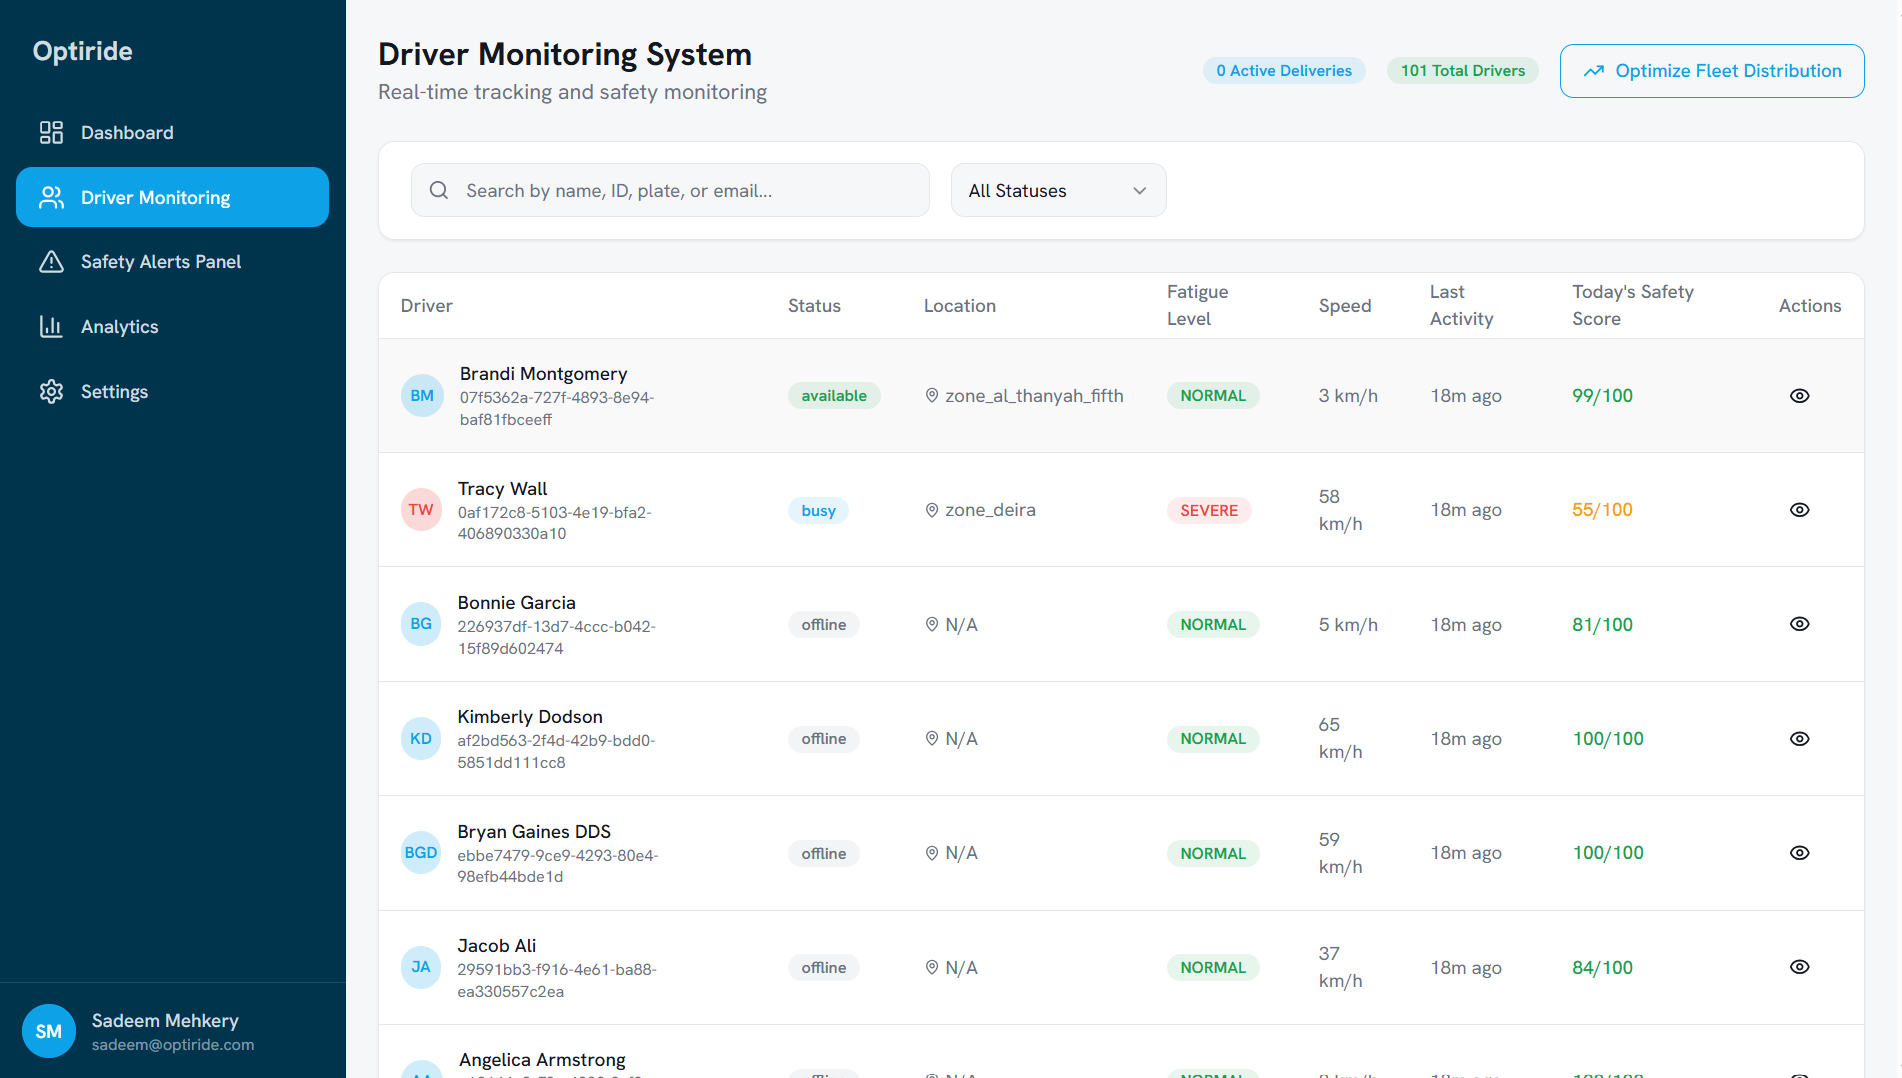Click the Location column header
This screenshot has width=1902, height=1078.
coord(960,306)
